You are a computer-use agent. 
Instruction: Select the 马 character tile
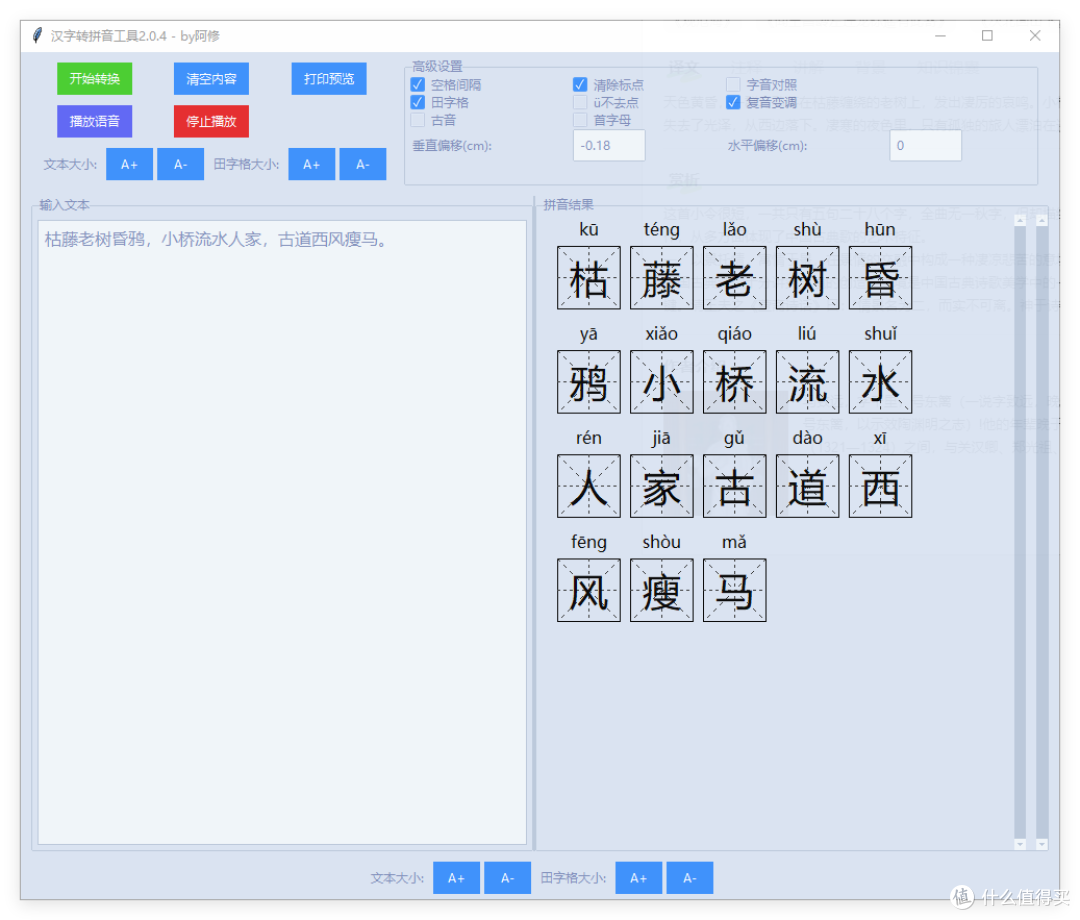click(735, 589)
